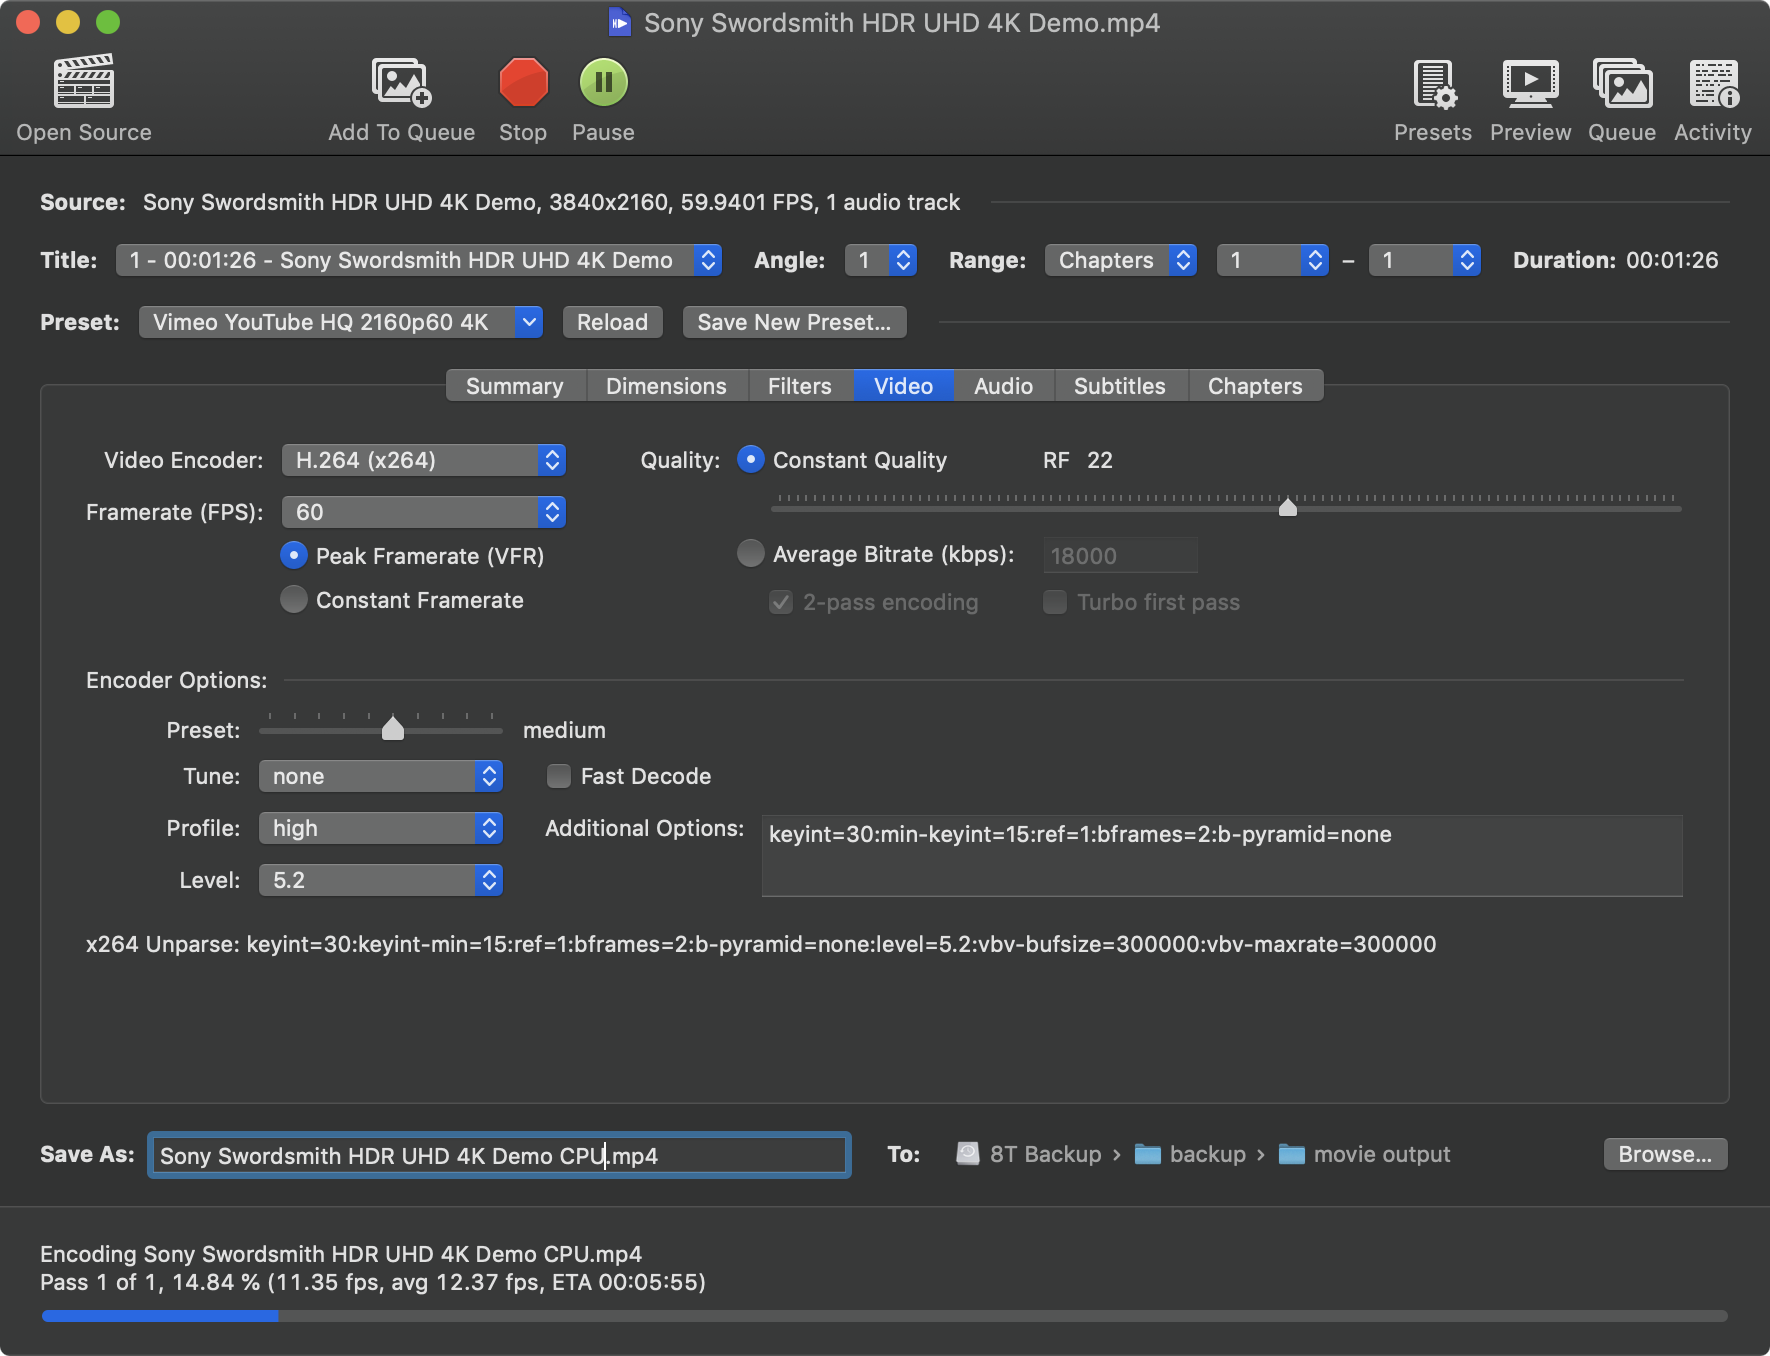
Task: Select Constant Framerate option
Action: (x=294, y=599)
